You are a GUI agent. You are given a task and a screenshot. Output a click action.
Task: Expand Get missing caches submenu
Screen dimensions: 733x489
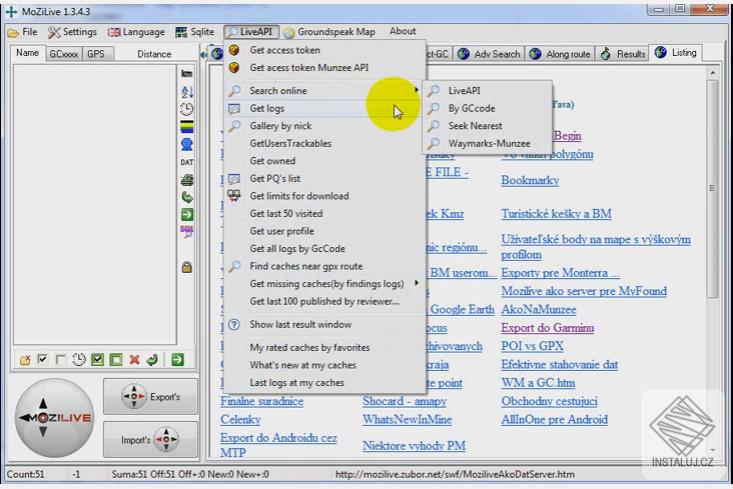point(416,283)
